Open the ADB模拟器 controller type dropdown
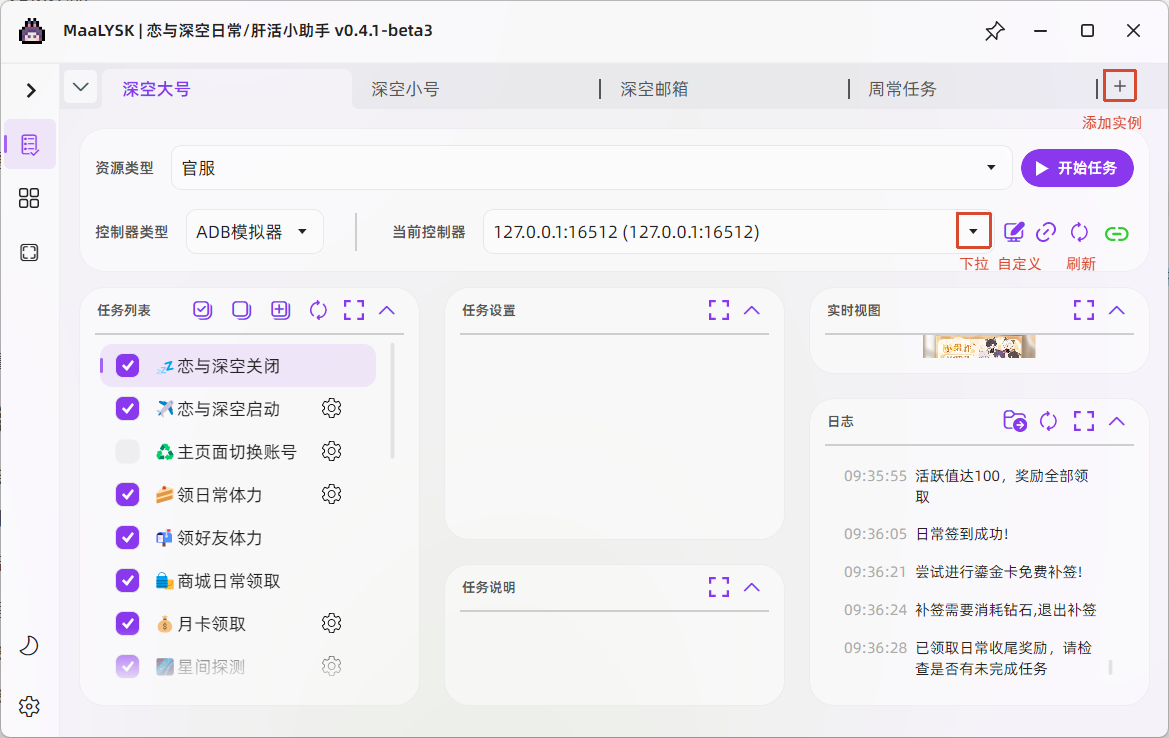The height and width of the screenshot is (738, 1169). point(254,232)
